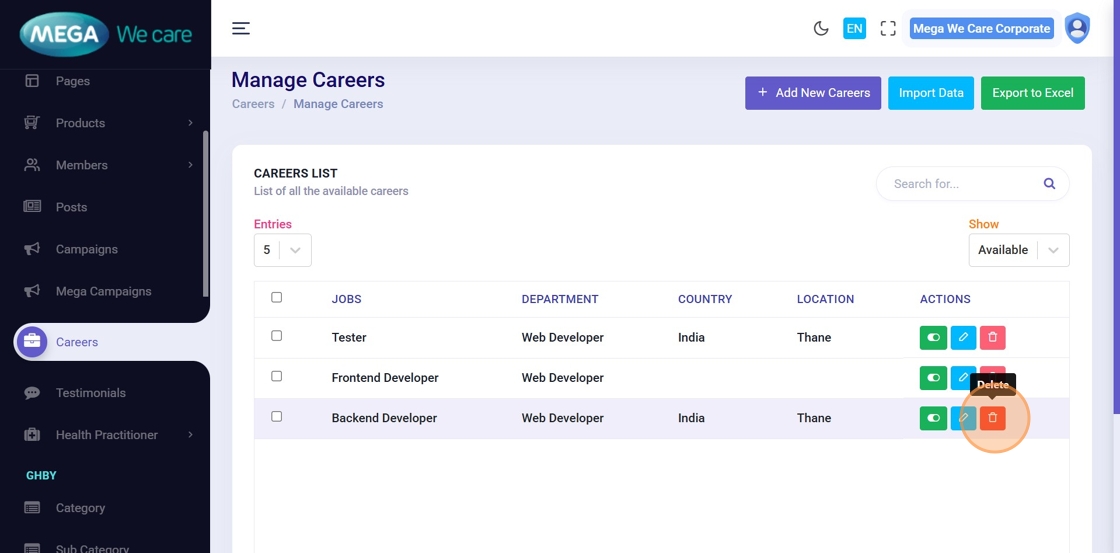Screen dimensions: 1120x553
Task: Tick the select-all checkbox in header
Action: [277, 297]
